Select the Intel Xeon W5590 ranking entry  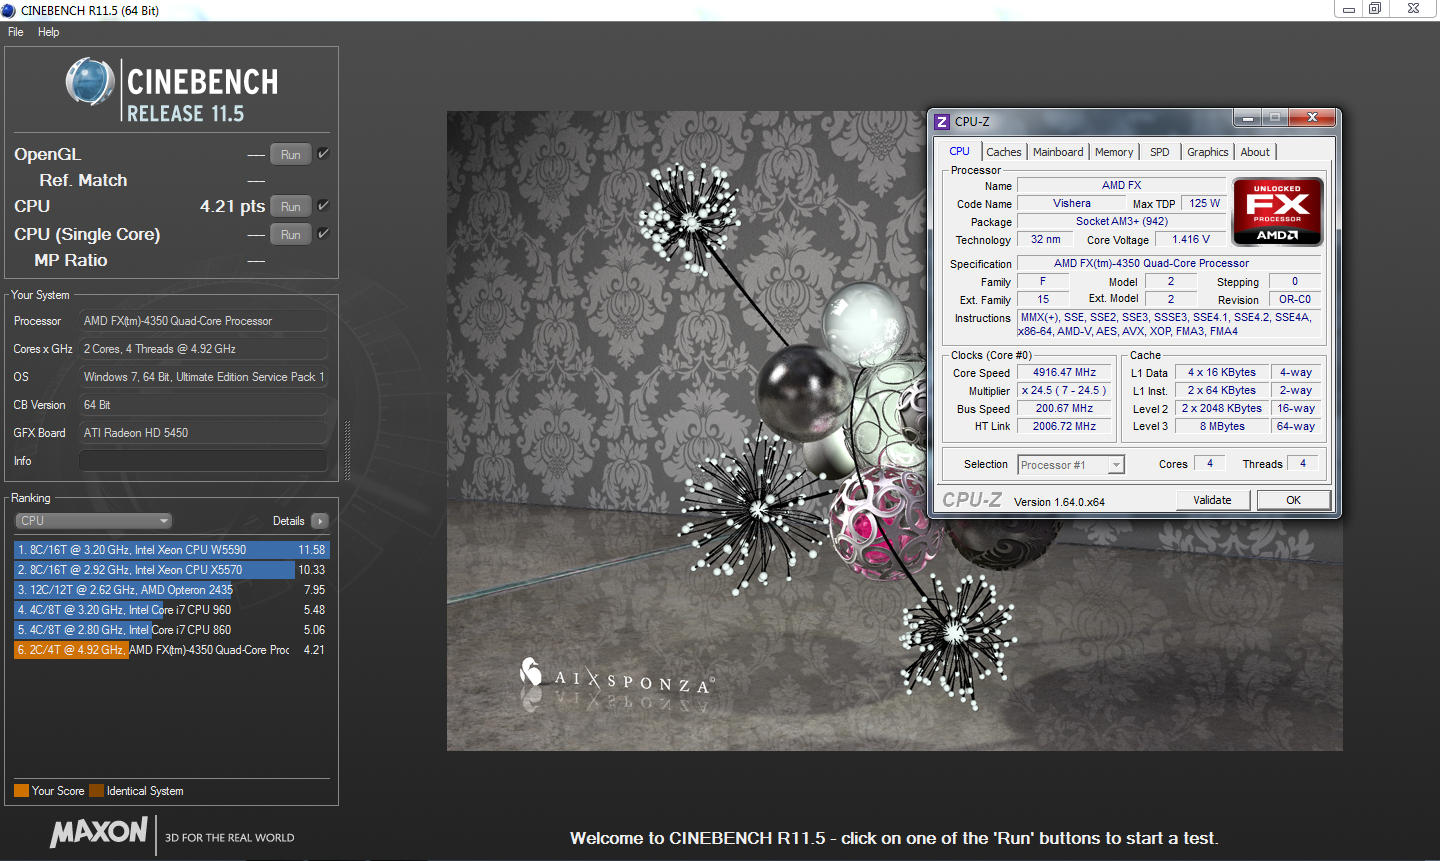tap(170, 550)
